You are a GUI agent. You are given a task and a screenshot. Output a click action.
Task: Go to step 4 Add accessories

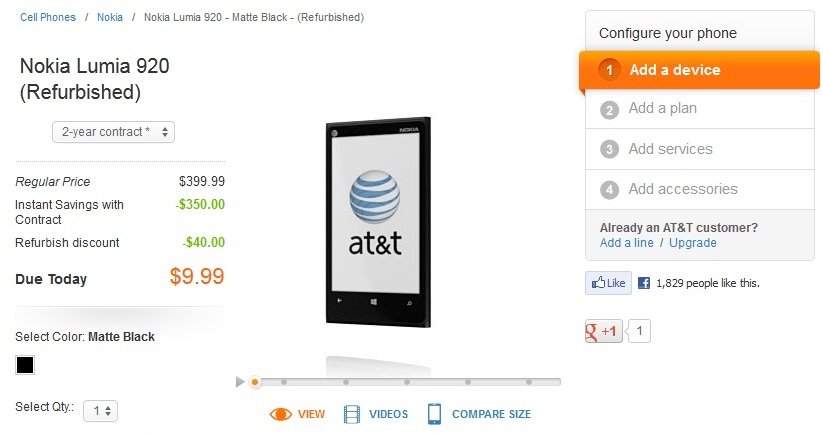coord(700,189)
